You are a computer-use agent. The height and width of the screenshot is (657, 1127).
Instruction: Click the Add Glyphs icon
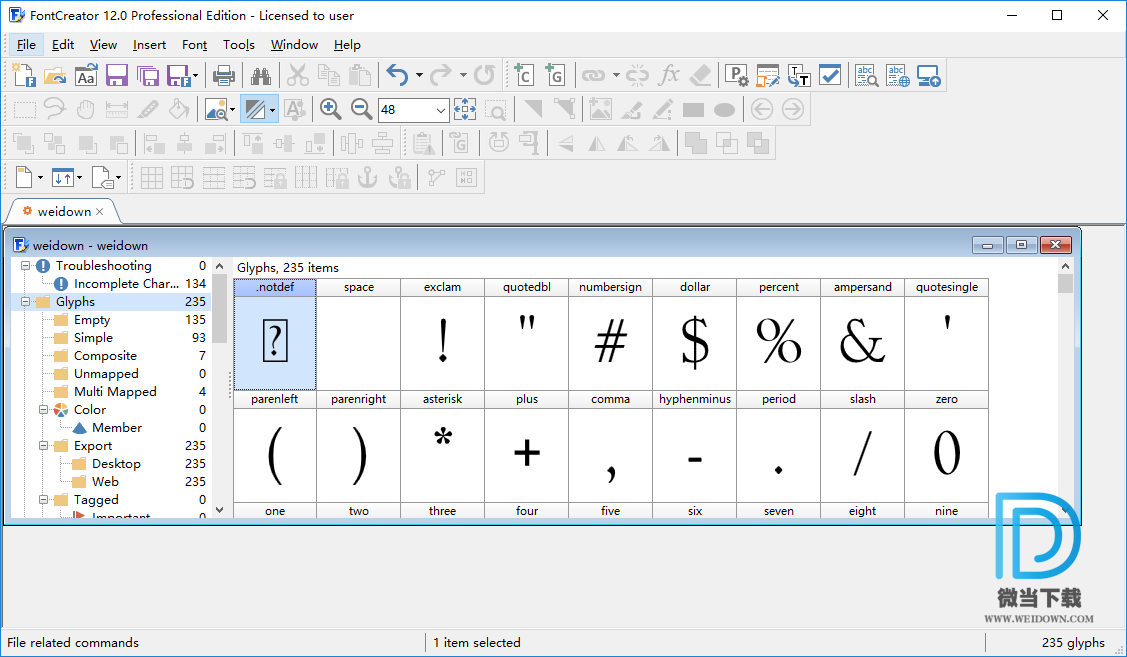[x=554, y=75]
